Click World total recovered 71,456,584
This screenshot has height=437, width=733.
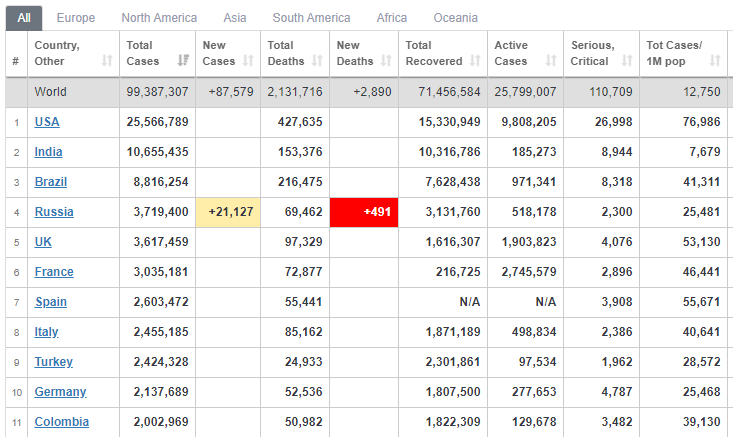(x=449, y=92)
